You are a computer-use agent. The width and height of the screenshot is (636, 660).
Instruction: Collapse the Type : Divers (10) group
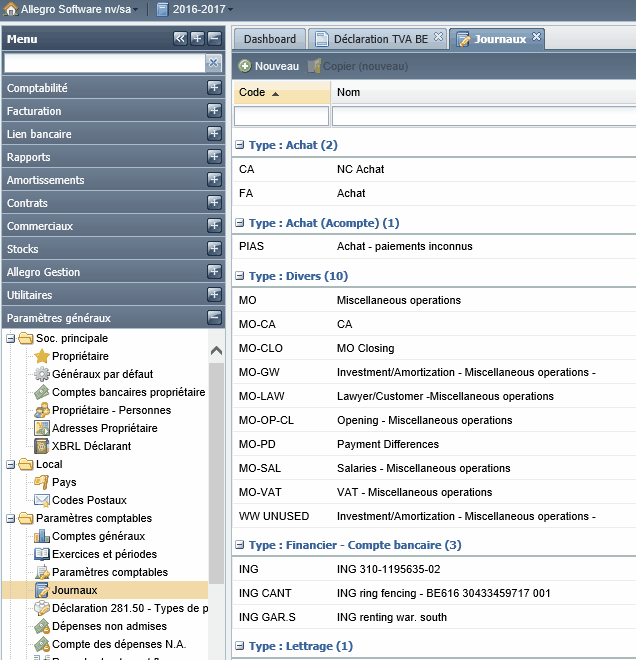click(x=239, y=276)
